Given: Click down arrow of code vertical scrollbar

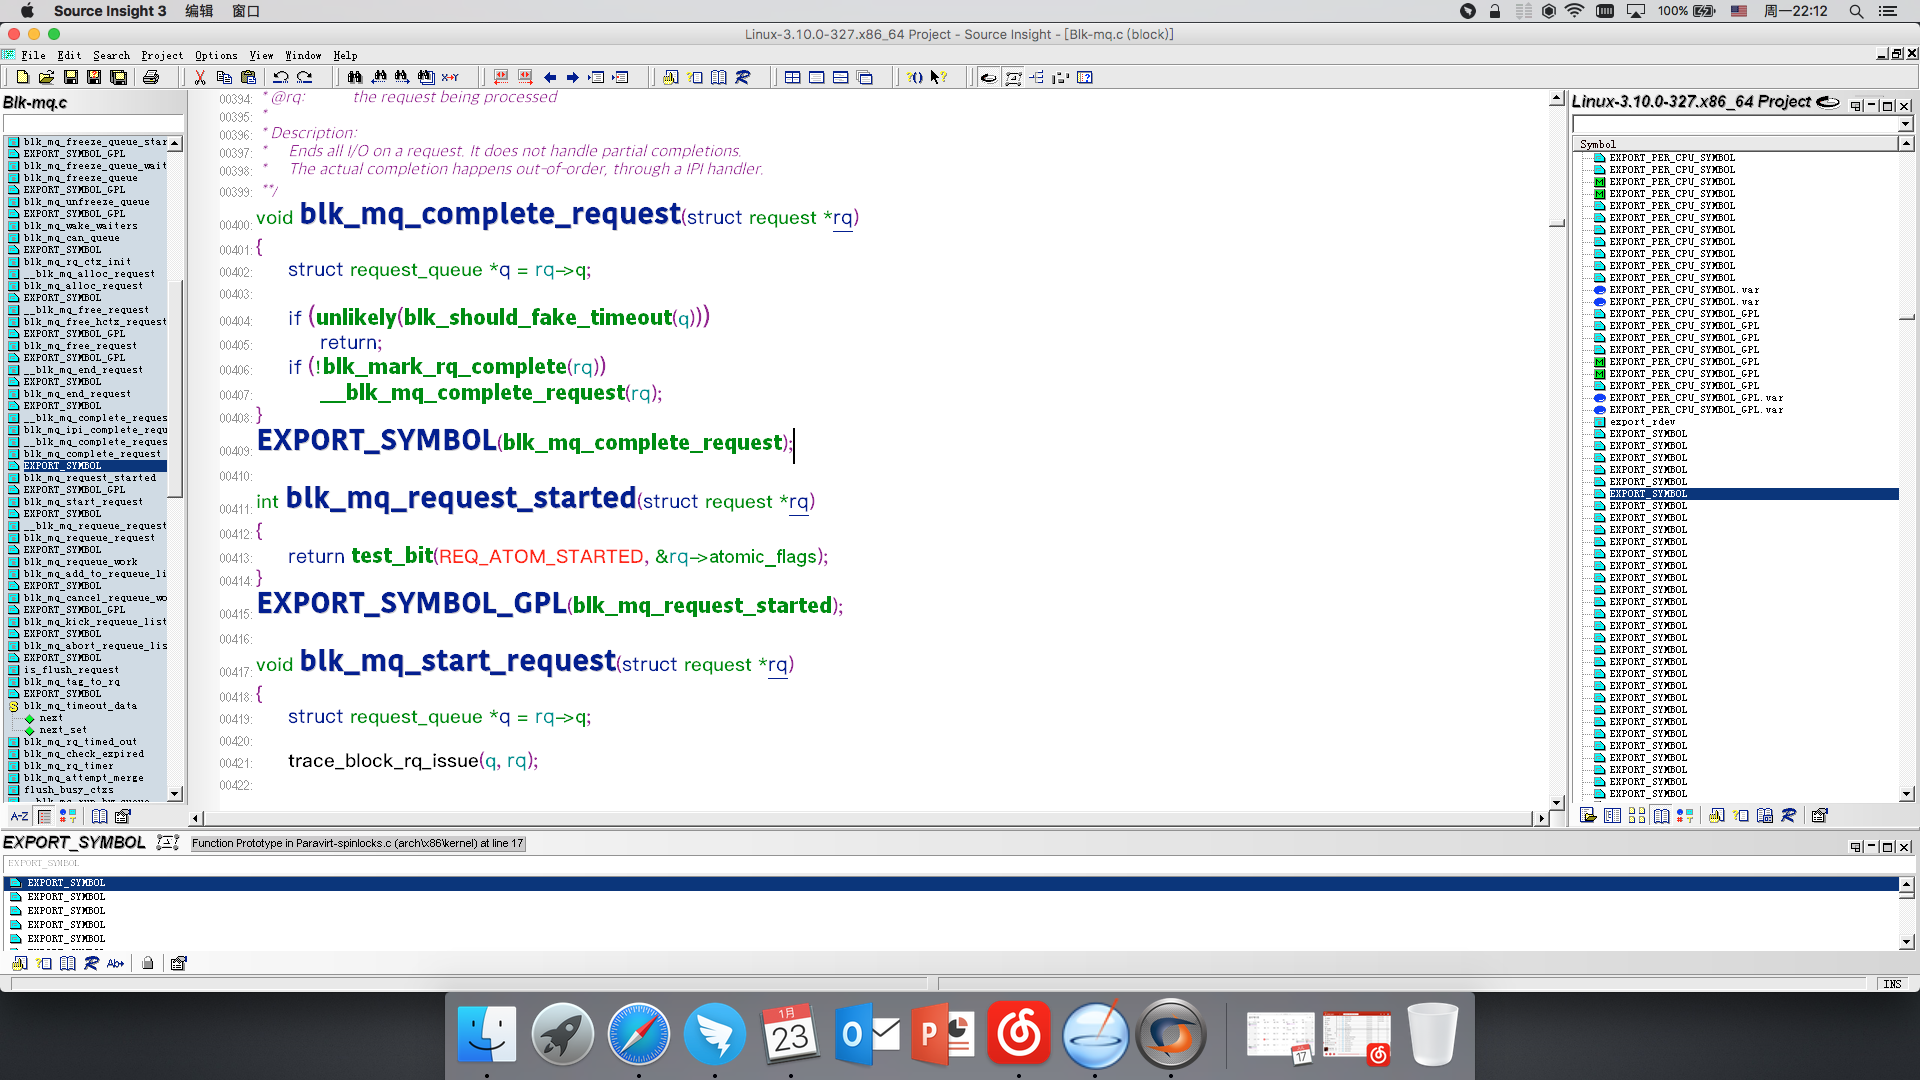Looking at the screenshot, I should (x=1556, y=802).
